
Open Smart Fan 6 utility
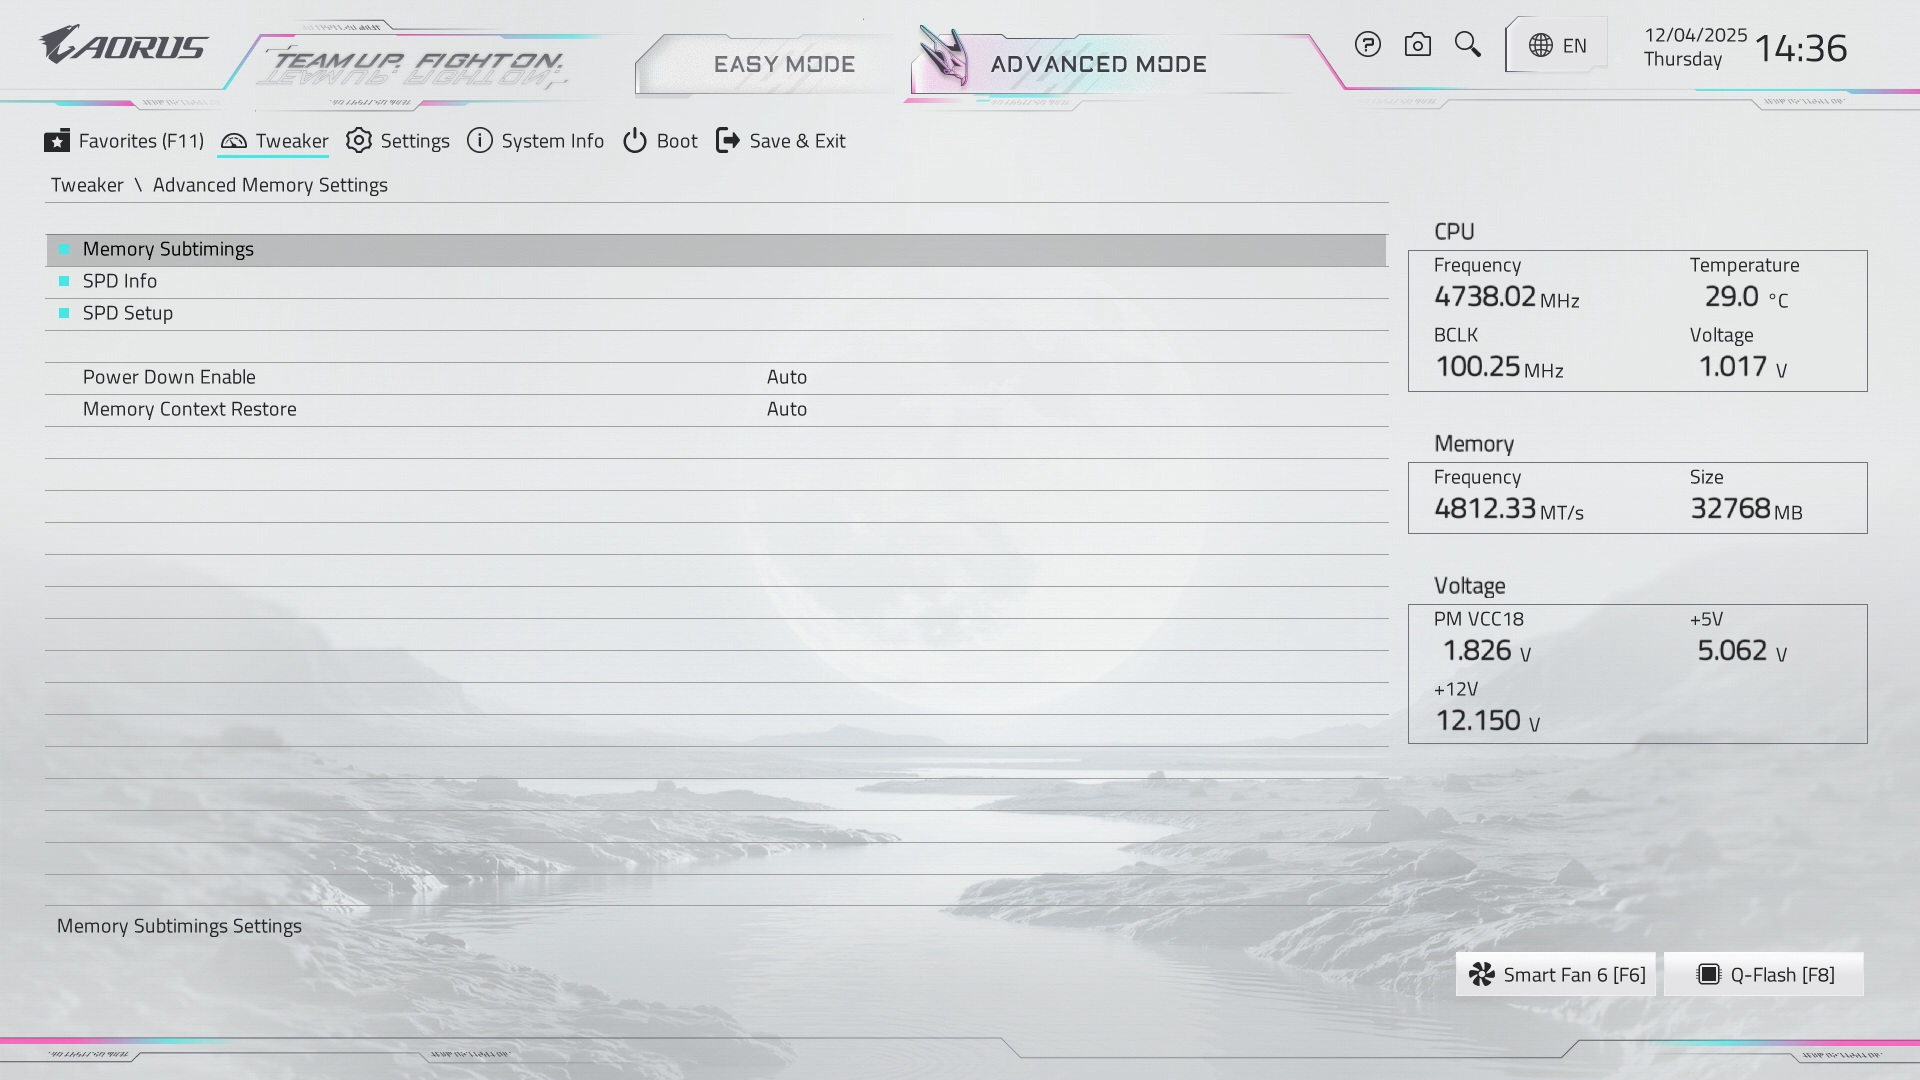[1556, 975]
